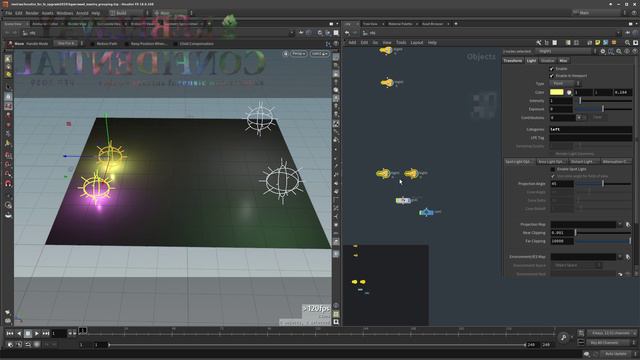Click the current frame number field
The image size is (640, 360).
58,333
